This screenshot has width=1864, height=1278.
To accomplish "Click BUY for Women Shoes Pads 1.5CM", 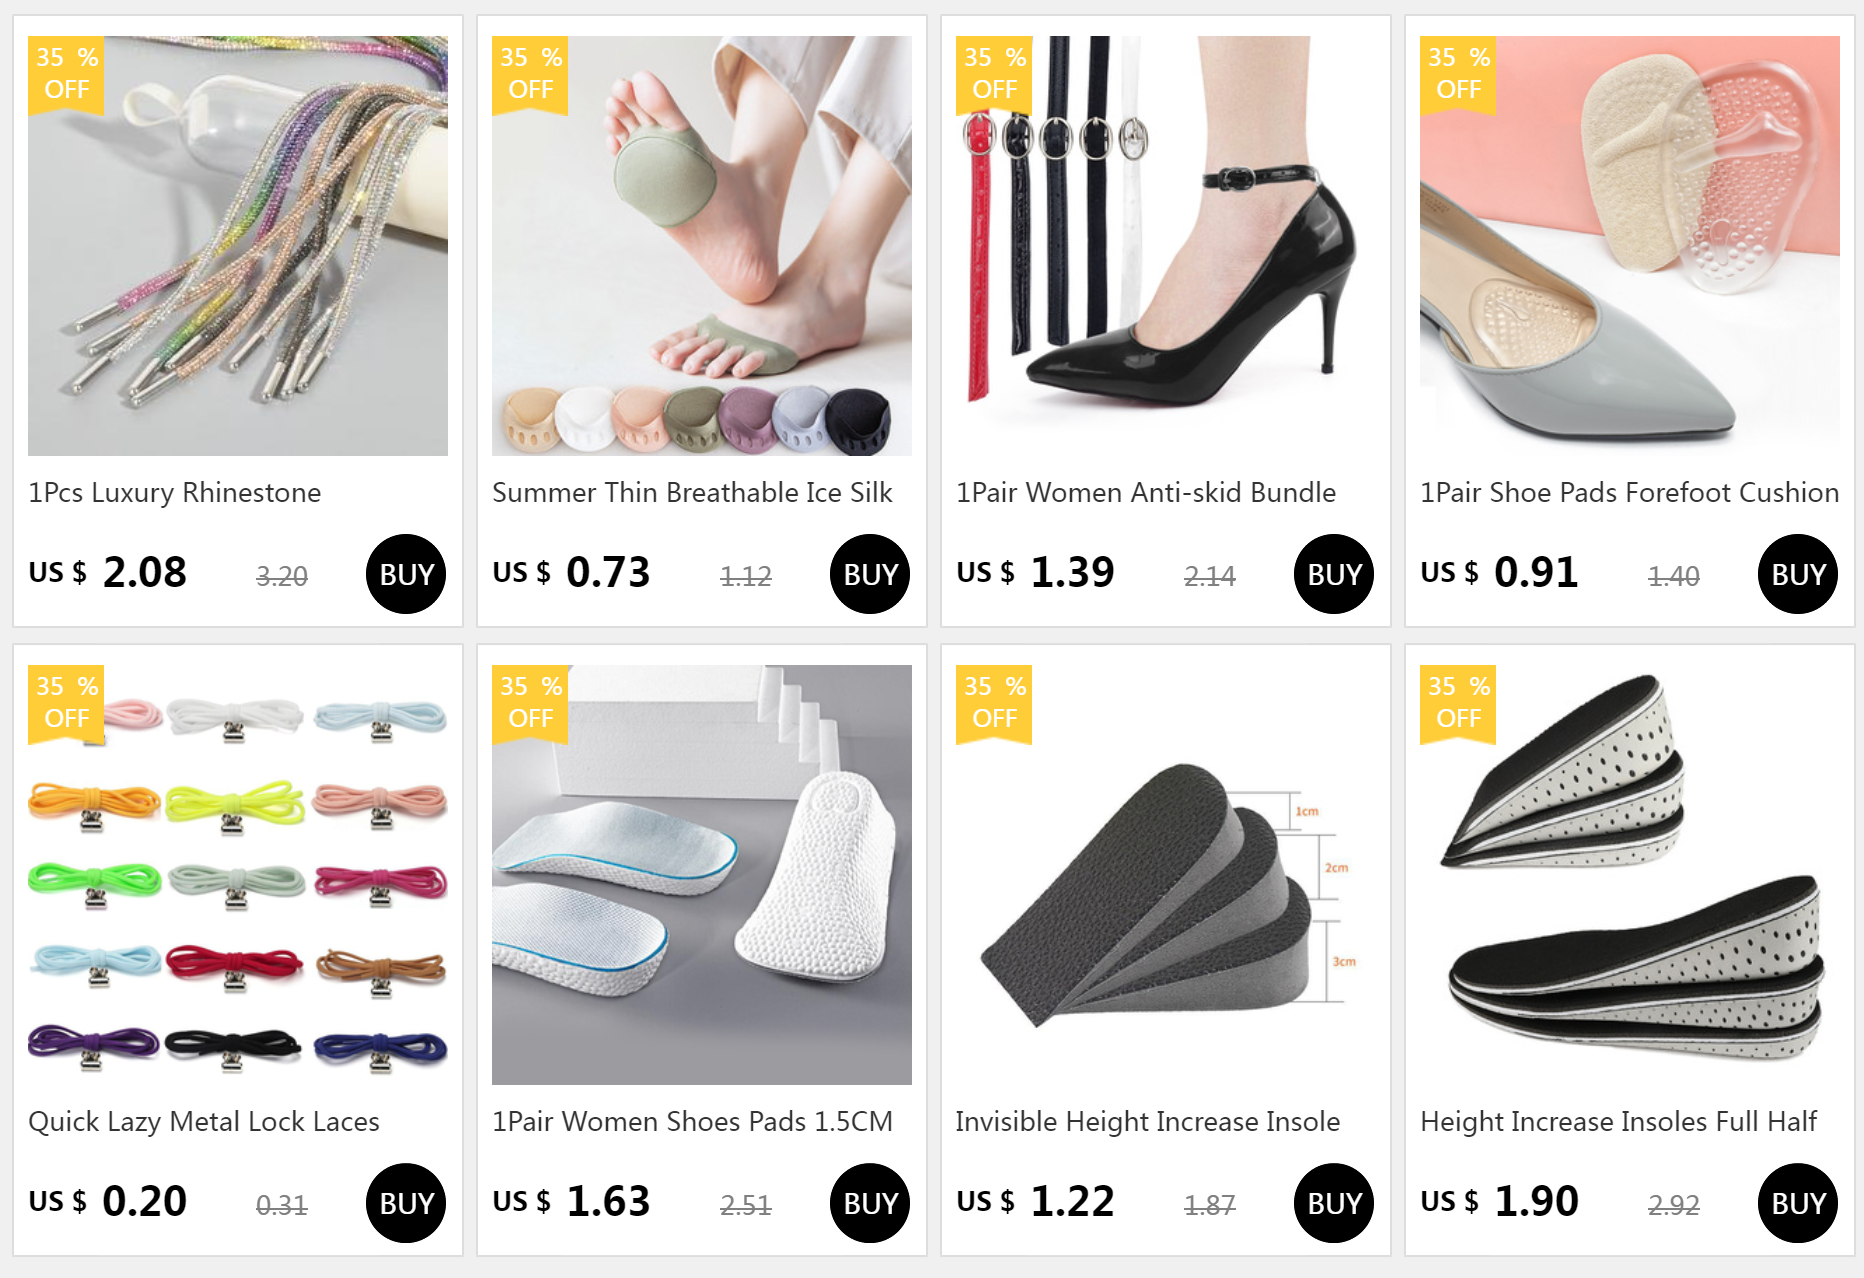I will point(870,1203).
